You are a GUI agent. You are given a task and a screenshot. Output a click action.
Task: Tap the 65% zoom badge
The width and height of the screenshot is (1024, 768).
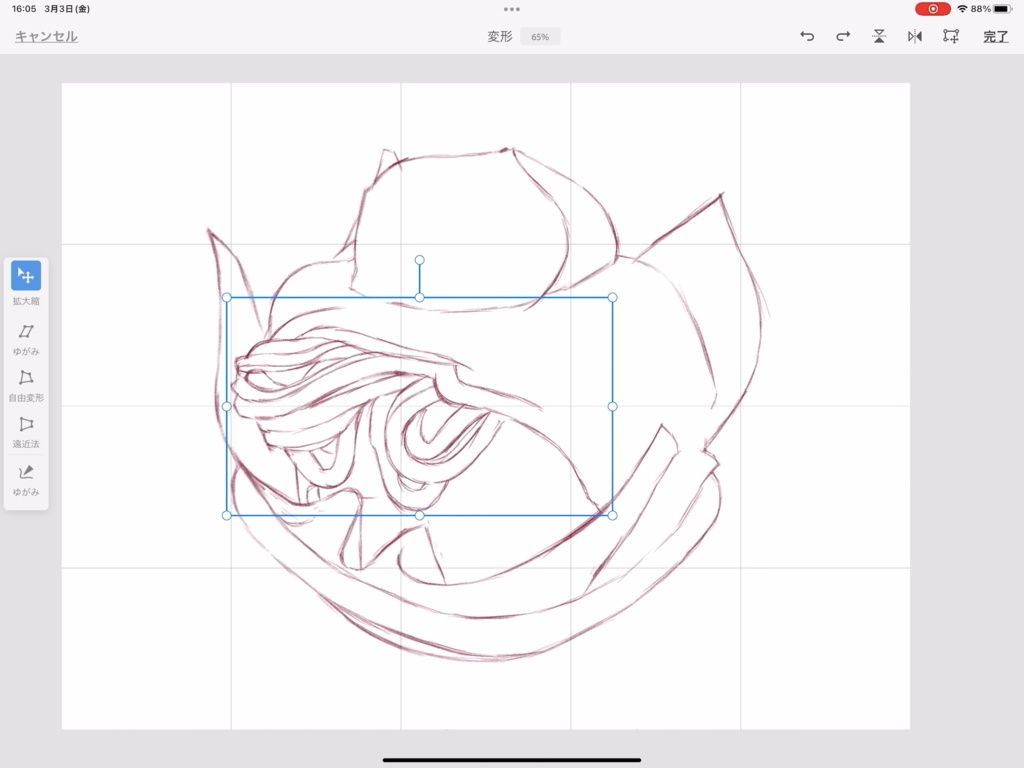[539, 36]
